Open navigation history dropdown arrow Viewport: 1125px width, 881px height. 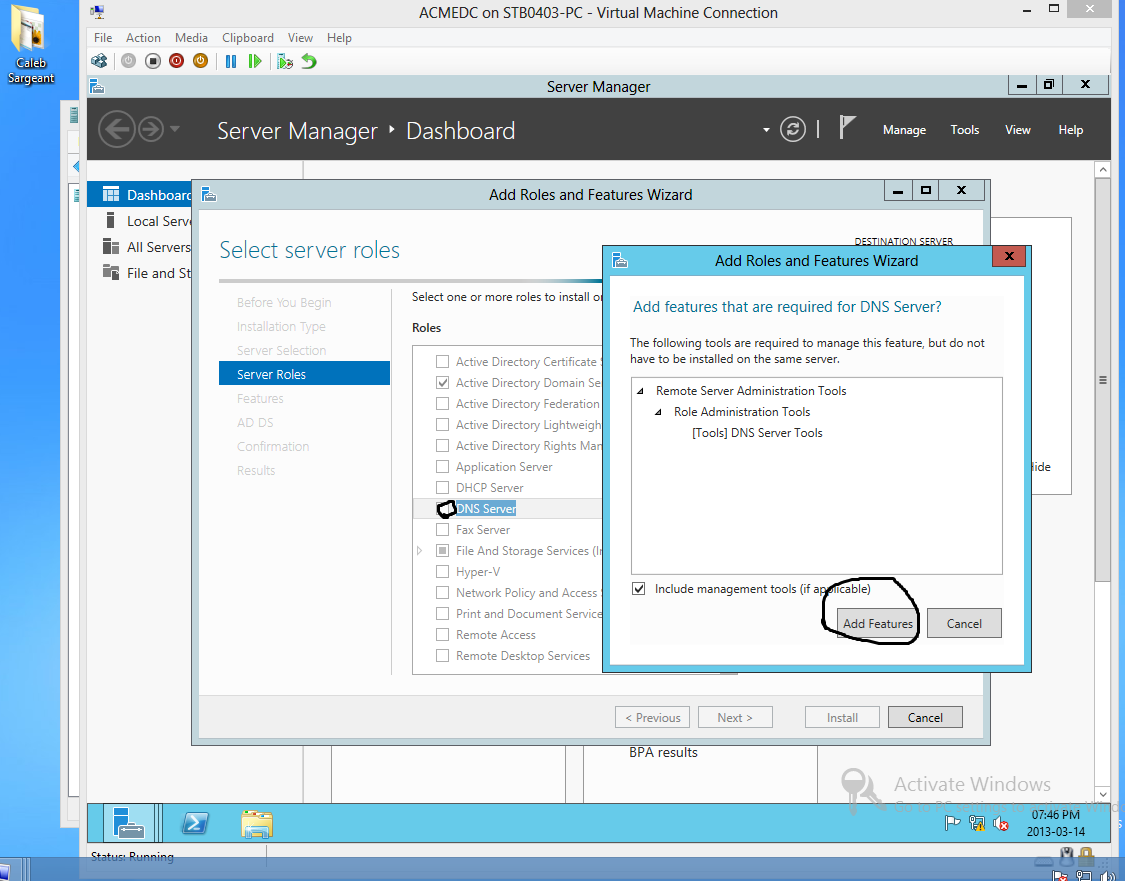pyautogui.click(x=175, y=130)
